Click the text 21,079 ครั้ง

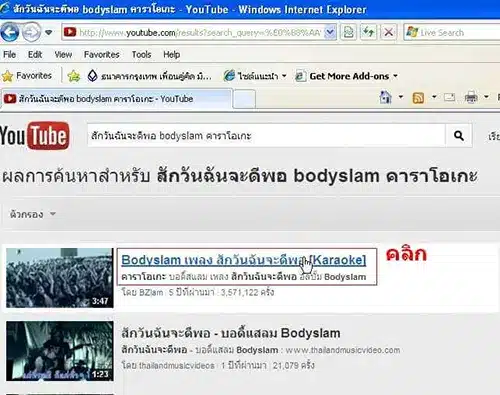pyautogui.click(x=293, y=365)
